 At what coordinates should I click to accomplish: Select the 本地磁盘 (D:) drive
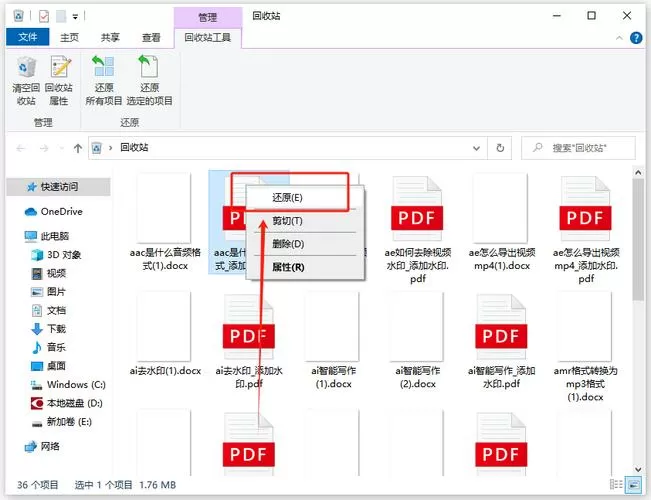pyautogui.click(x=67, y=403)
